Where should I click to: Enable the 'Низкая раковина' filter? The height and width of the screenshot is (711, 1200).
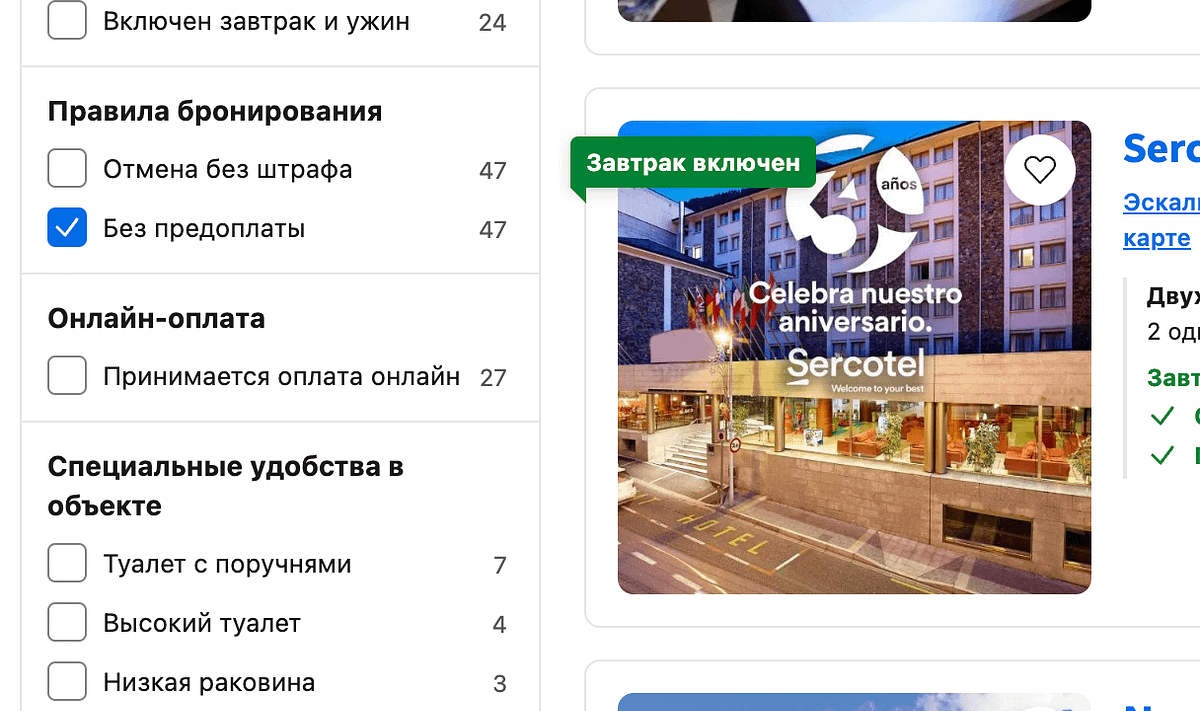66,681
